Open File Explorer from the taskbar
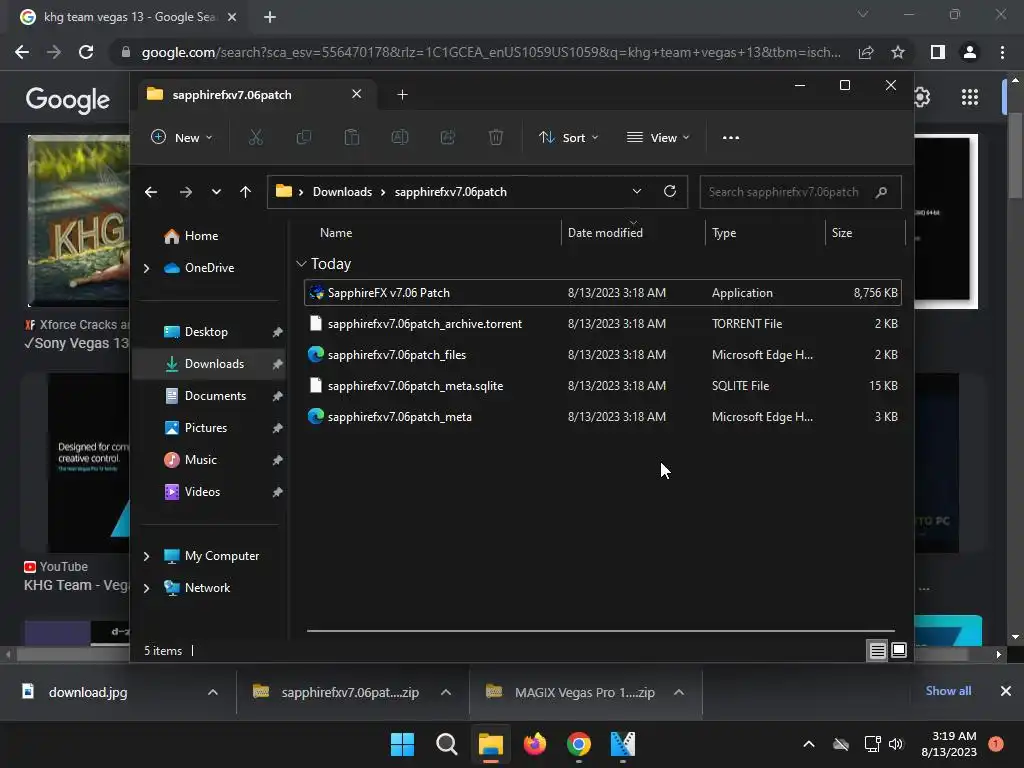This screenshot has width=1024, height=768. pos(490,744)
